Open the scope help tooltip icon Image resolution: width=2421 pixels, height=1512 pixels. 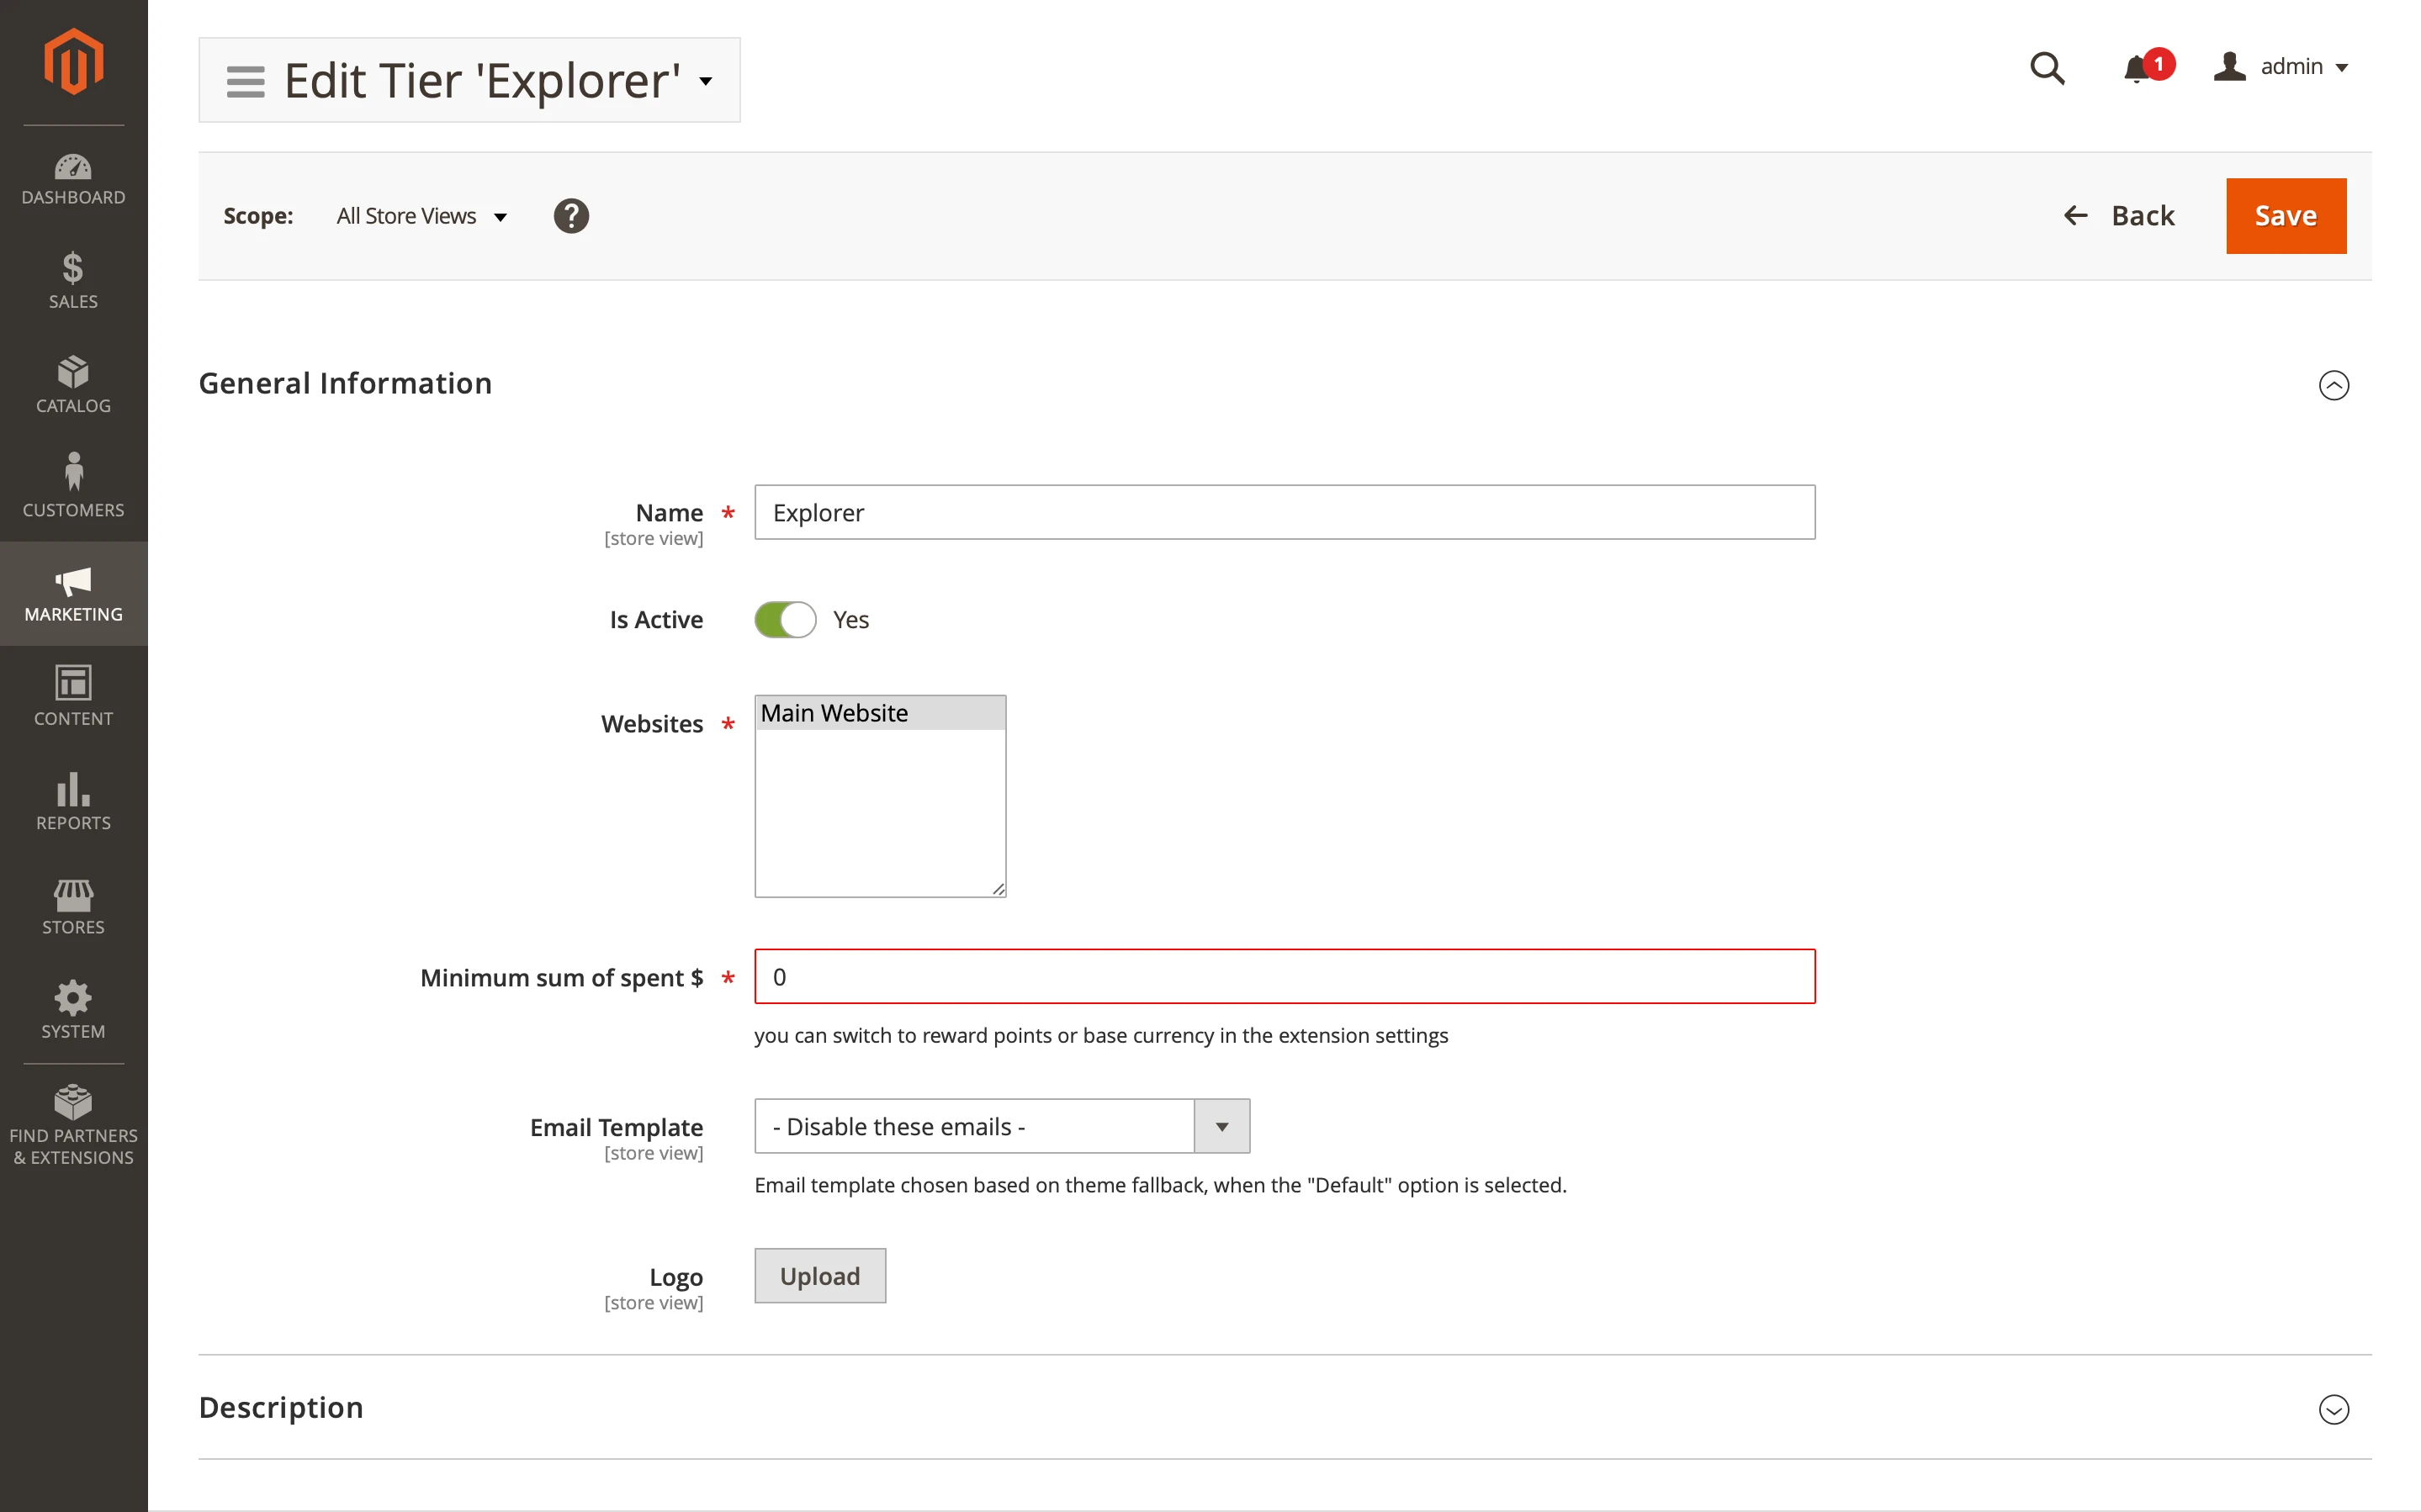point(571,215)
